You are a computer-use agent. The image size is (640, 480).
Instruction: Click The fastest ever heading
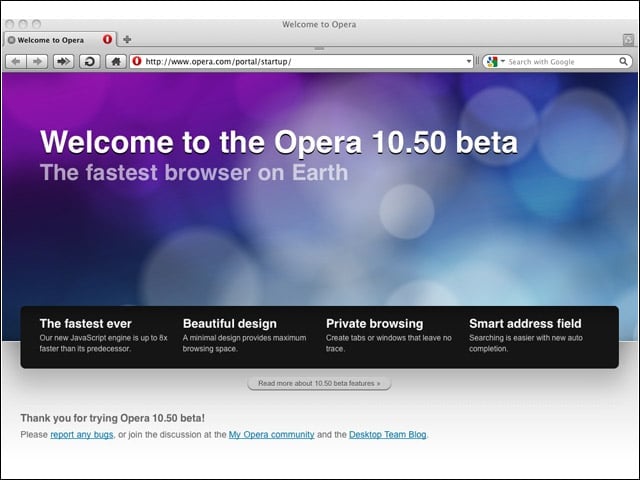pyautogui.click(x=86, y=324)
